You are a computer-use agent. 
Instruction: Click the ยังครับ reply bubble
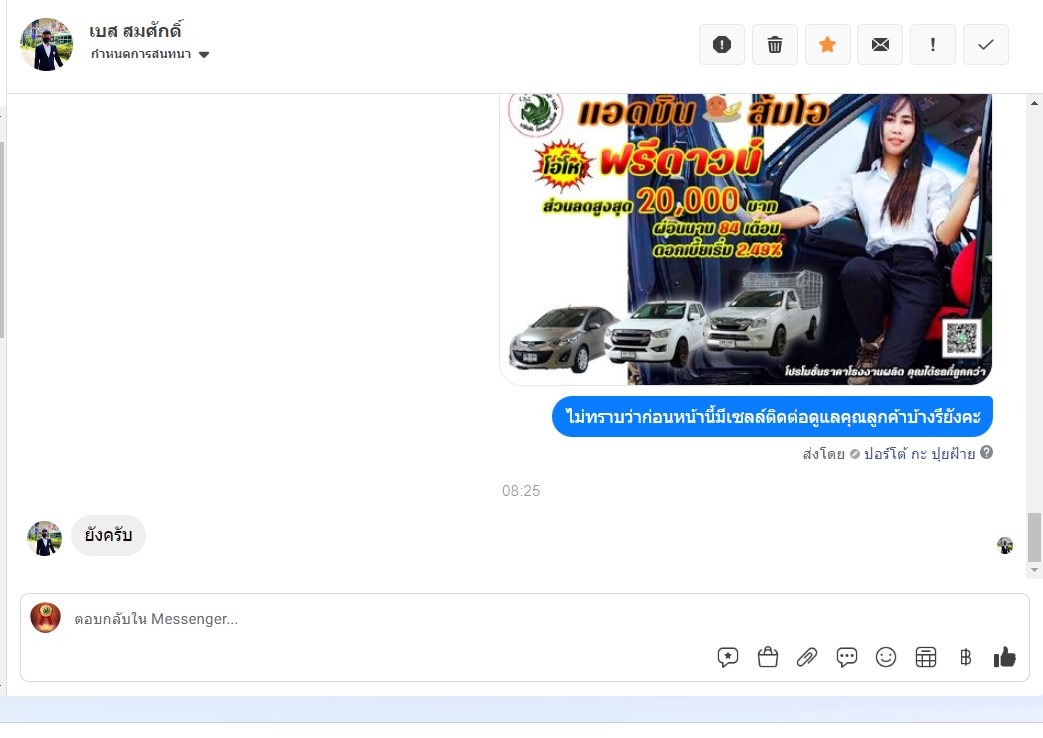(108, 535)
